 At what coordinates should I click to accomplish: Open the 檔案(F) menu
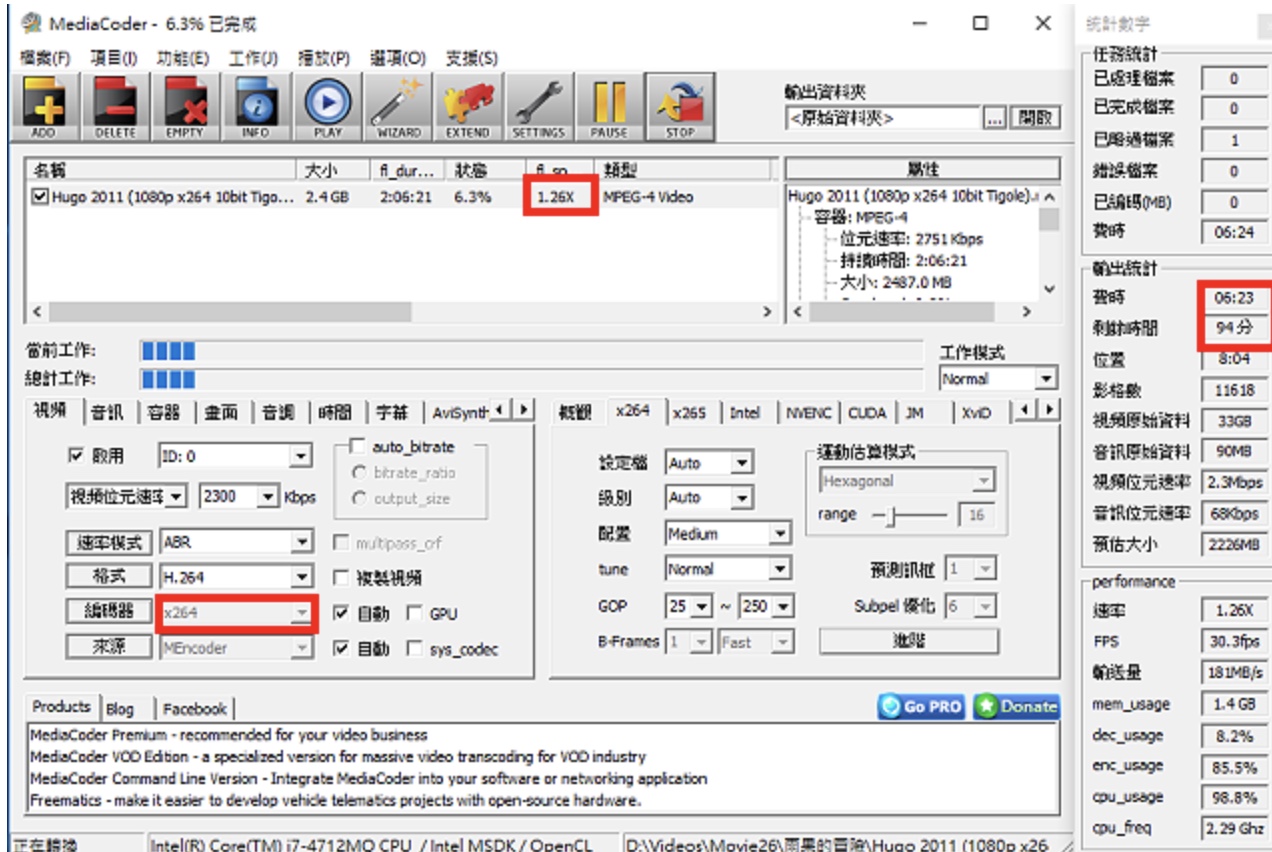click(x=45, y=57)
